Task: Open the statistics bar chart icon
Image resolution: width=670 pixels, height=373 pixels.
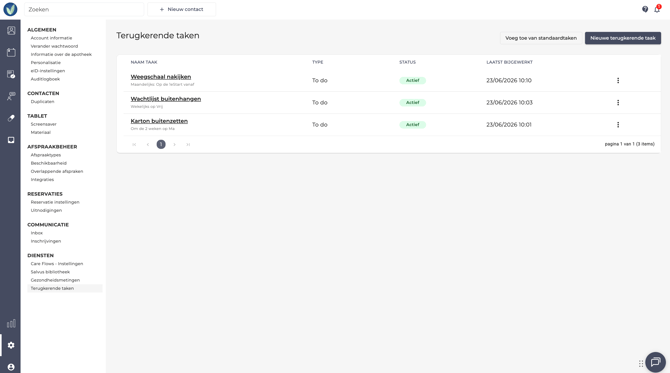Action: (11, 323)
